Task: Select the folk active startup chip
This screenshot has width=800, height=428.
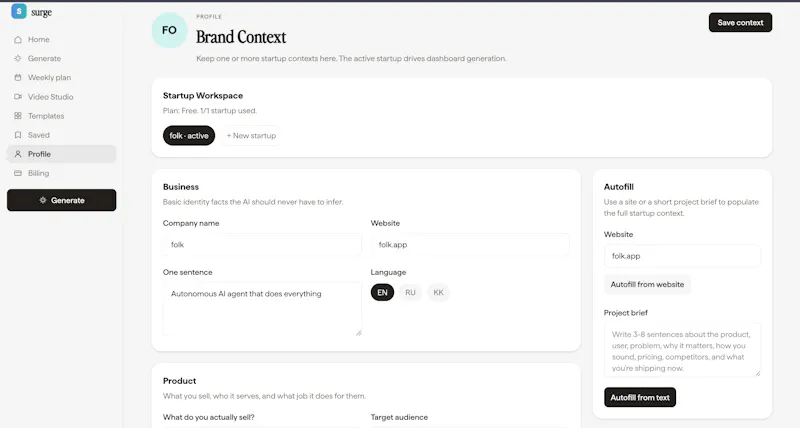Action: coord(189,136)
